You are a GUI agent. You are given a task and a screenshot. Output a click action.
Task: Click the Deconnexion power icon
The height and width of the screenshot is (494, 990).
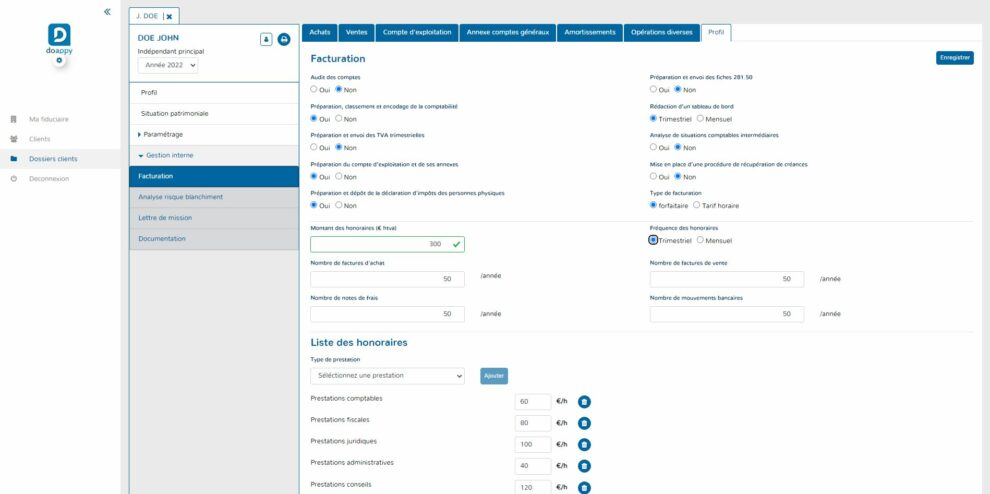(13, 179)
